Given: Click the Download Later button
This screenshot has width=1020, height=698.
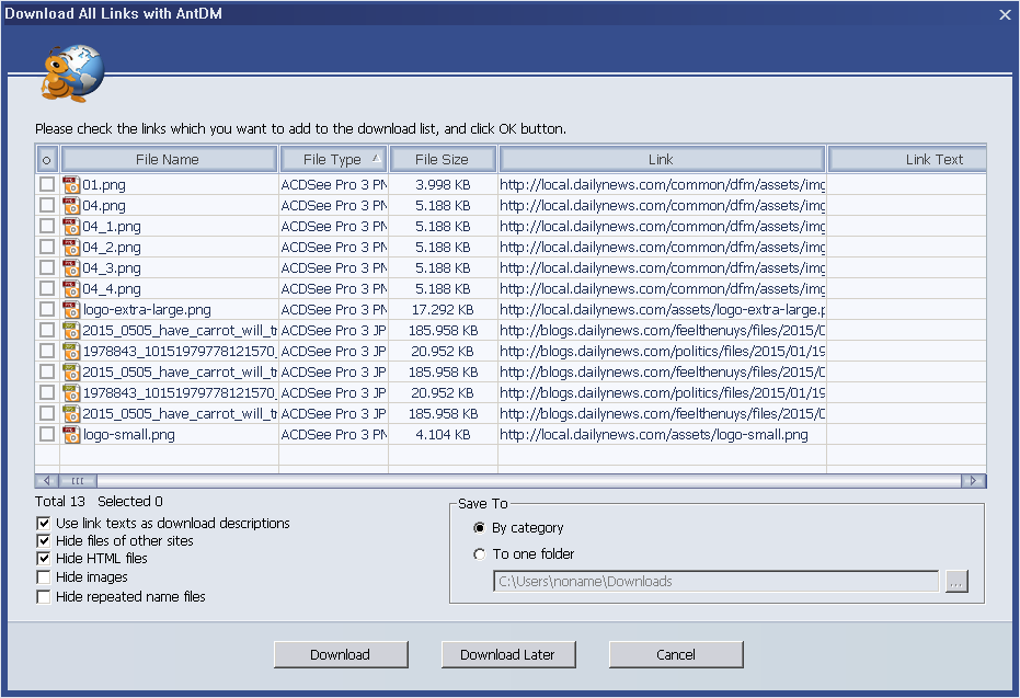Looking at the screenshot, I should click(508, 654).
